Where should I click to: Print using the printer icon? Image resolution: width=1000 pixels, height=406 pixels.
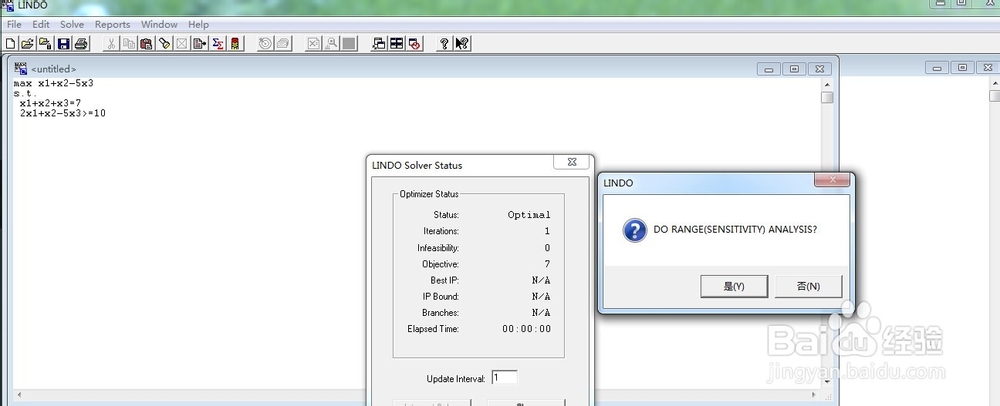[x=80, y=43]
